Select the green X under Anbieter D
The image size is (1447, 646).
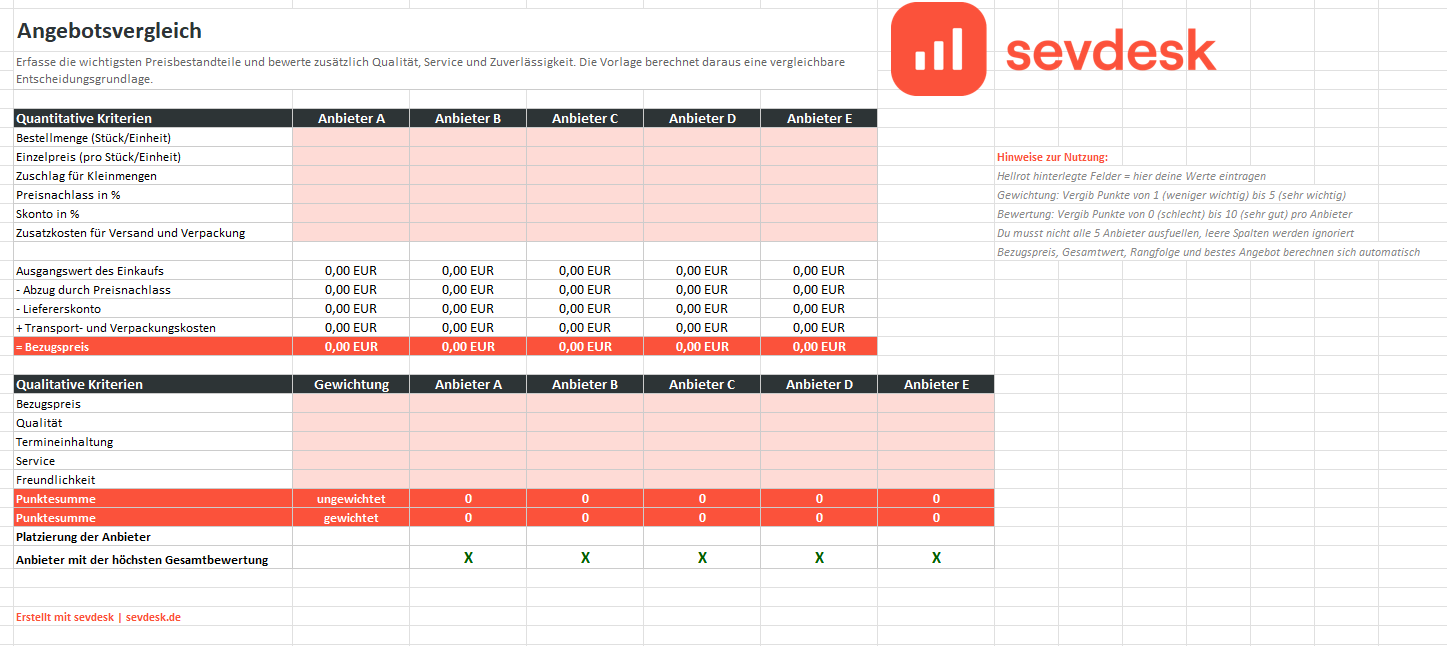(x=819, y=558)
